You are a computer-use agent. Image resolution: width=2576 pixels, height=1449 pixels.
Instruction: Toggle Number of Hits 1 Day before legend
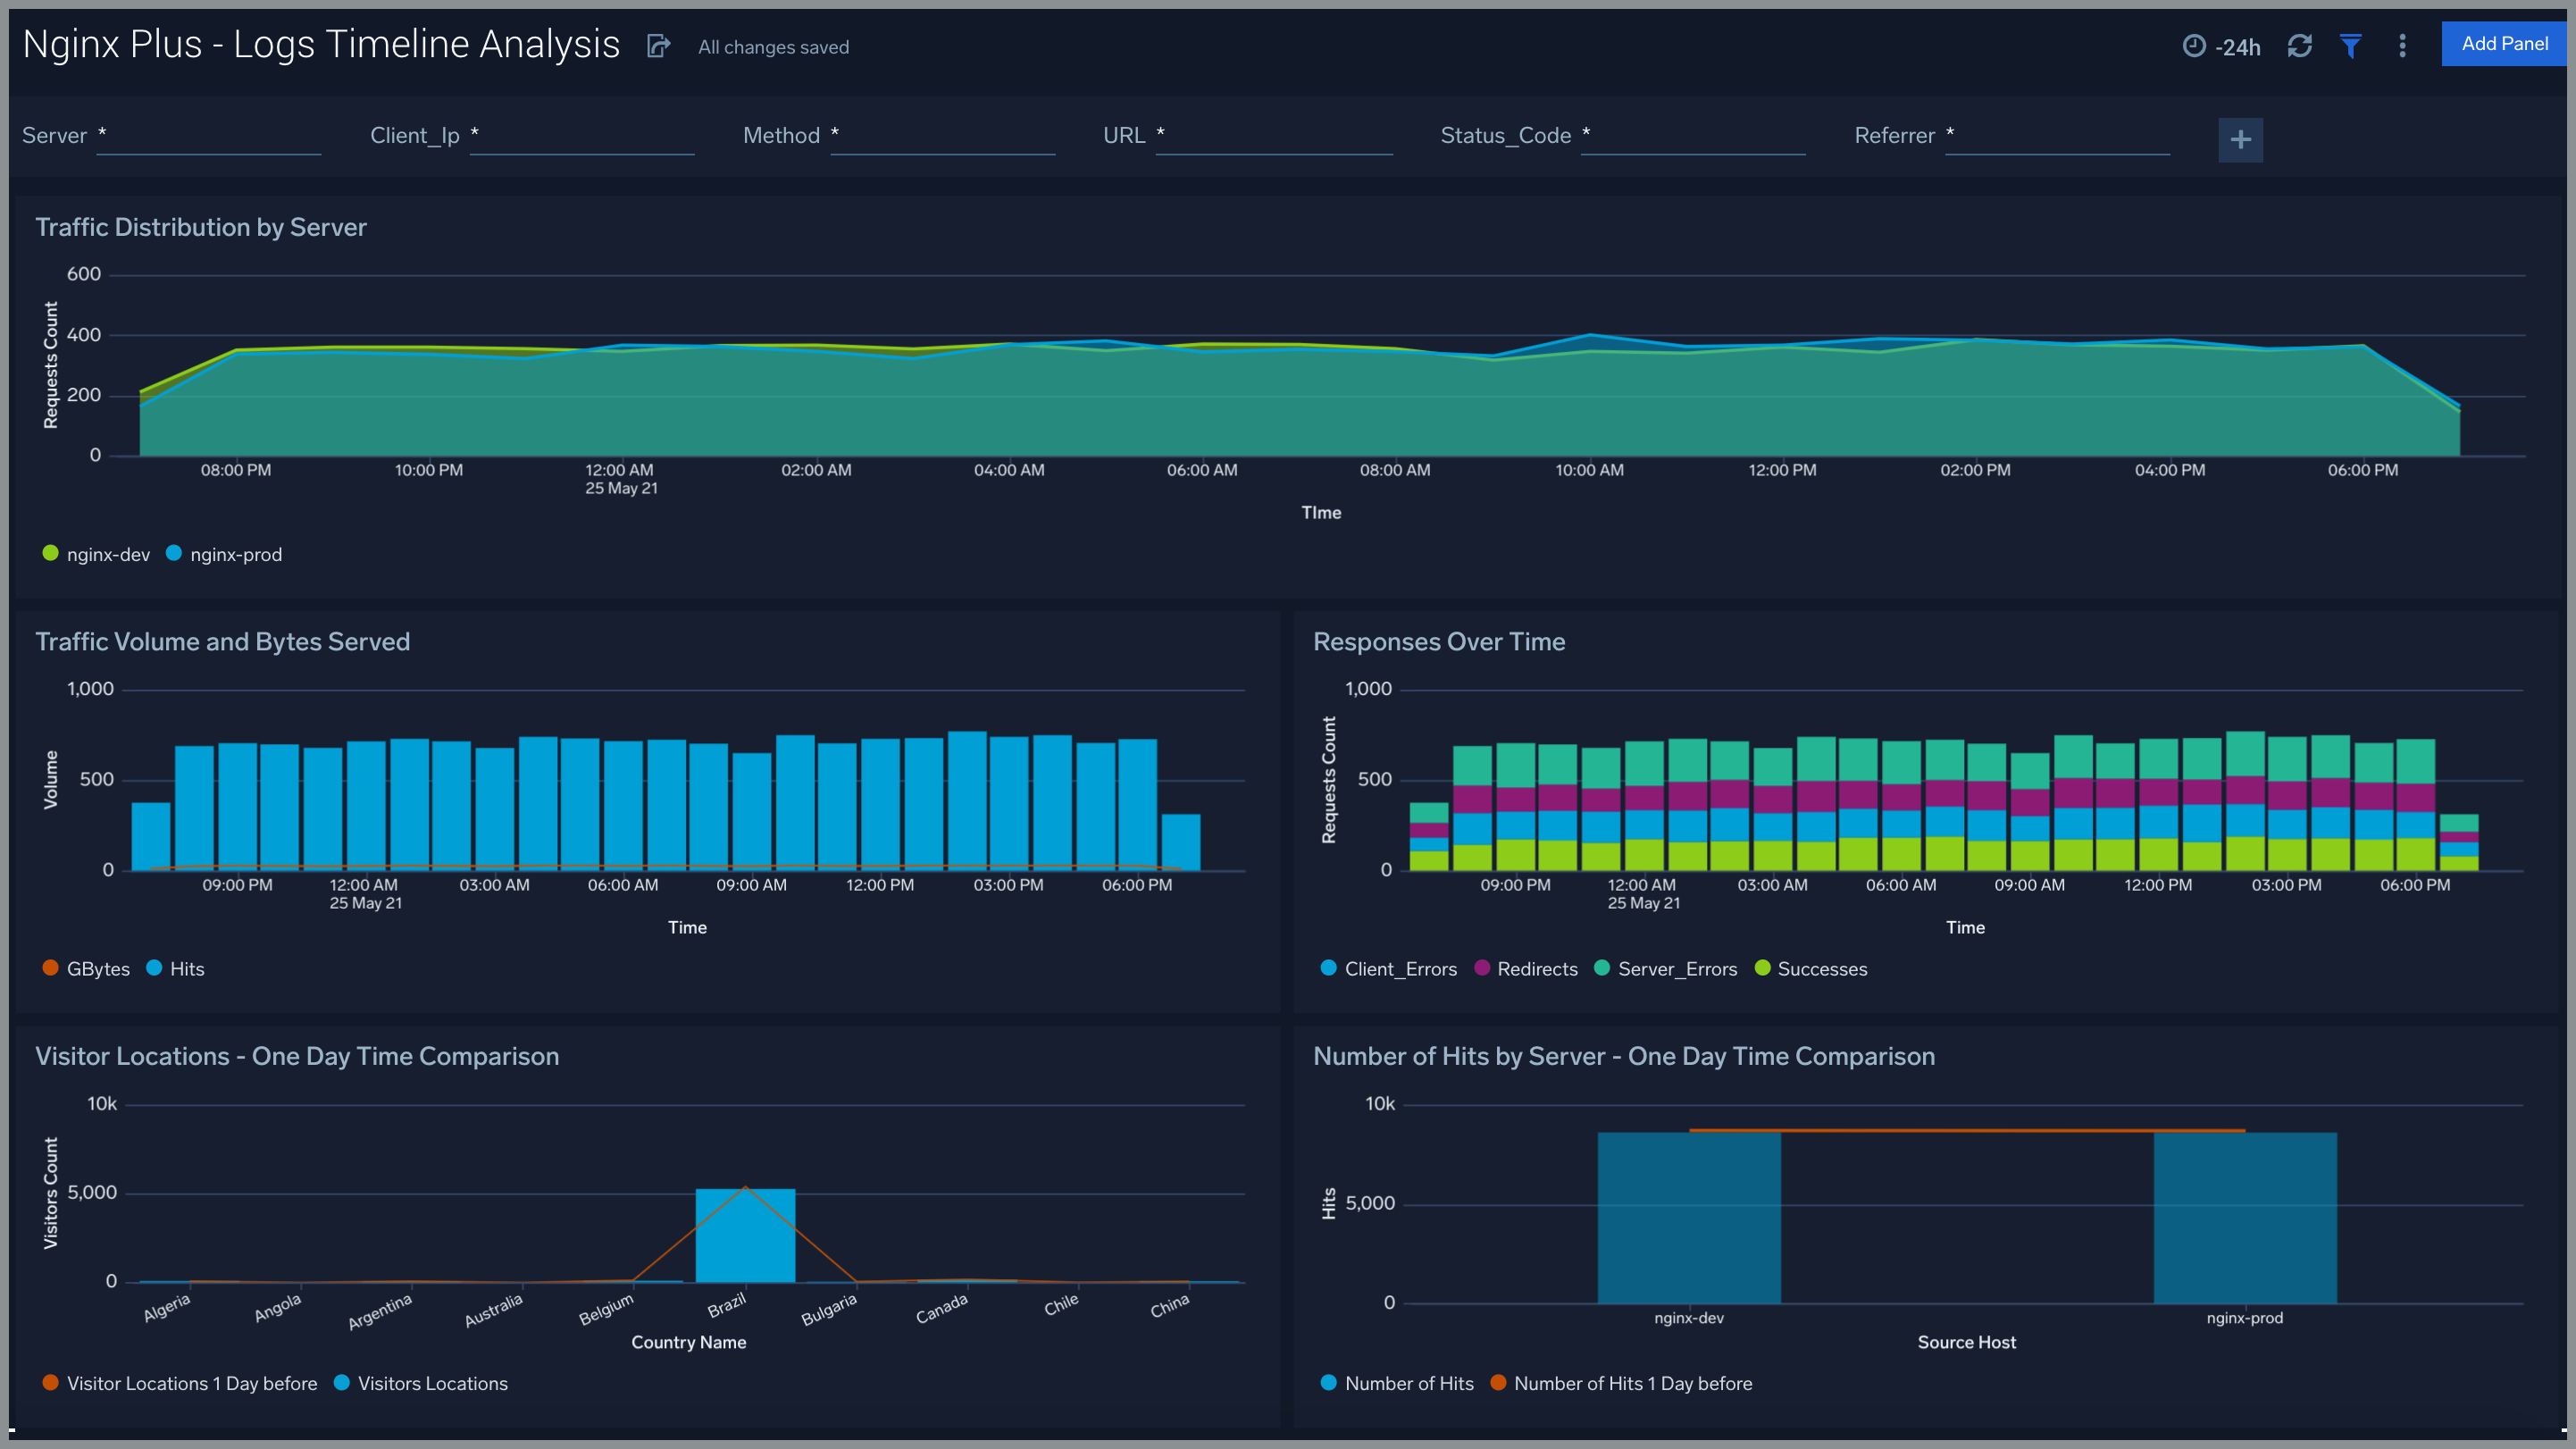click(1631, 1383)
